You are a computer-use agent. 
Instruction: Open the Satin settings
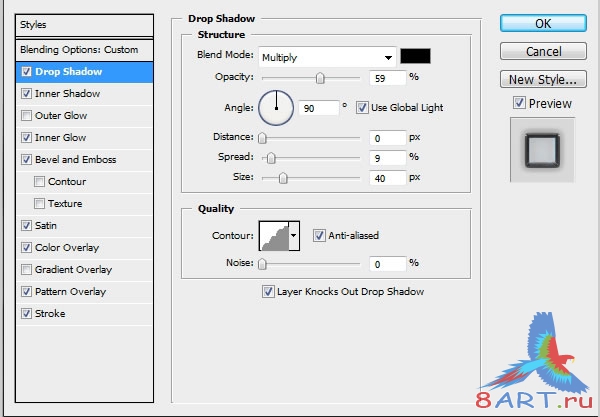46,225
